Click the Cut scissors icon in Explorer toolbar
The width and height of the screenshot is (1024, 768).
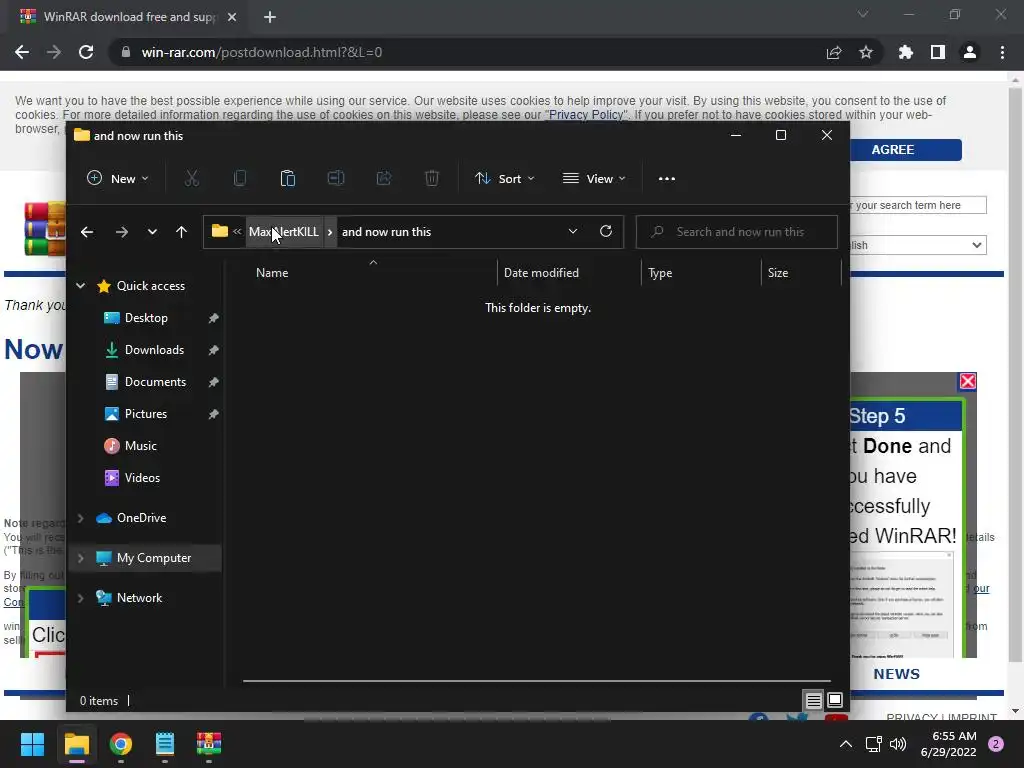coord(191,178)
